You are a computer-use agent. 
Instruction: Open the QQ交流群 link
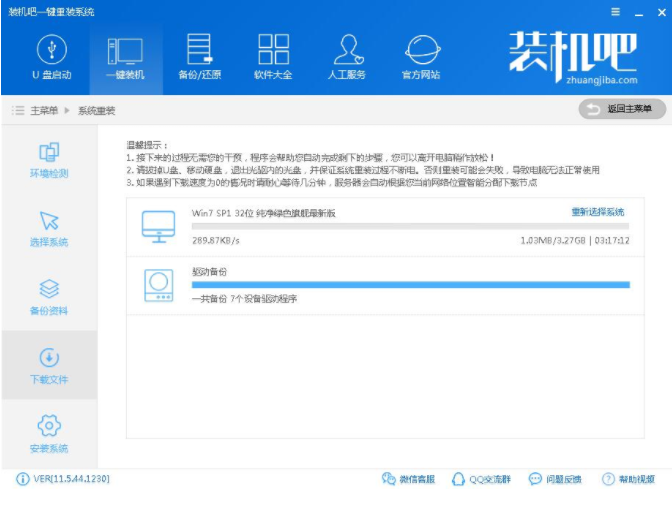[x=481, y=479]
